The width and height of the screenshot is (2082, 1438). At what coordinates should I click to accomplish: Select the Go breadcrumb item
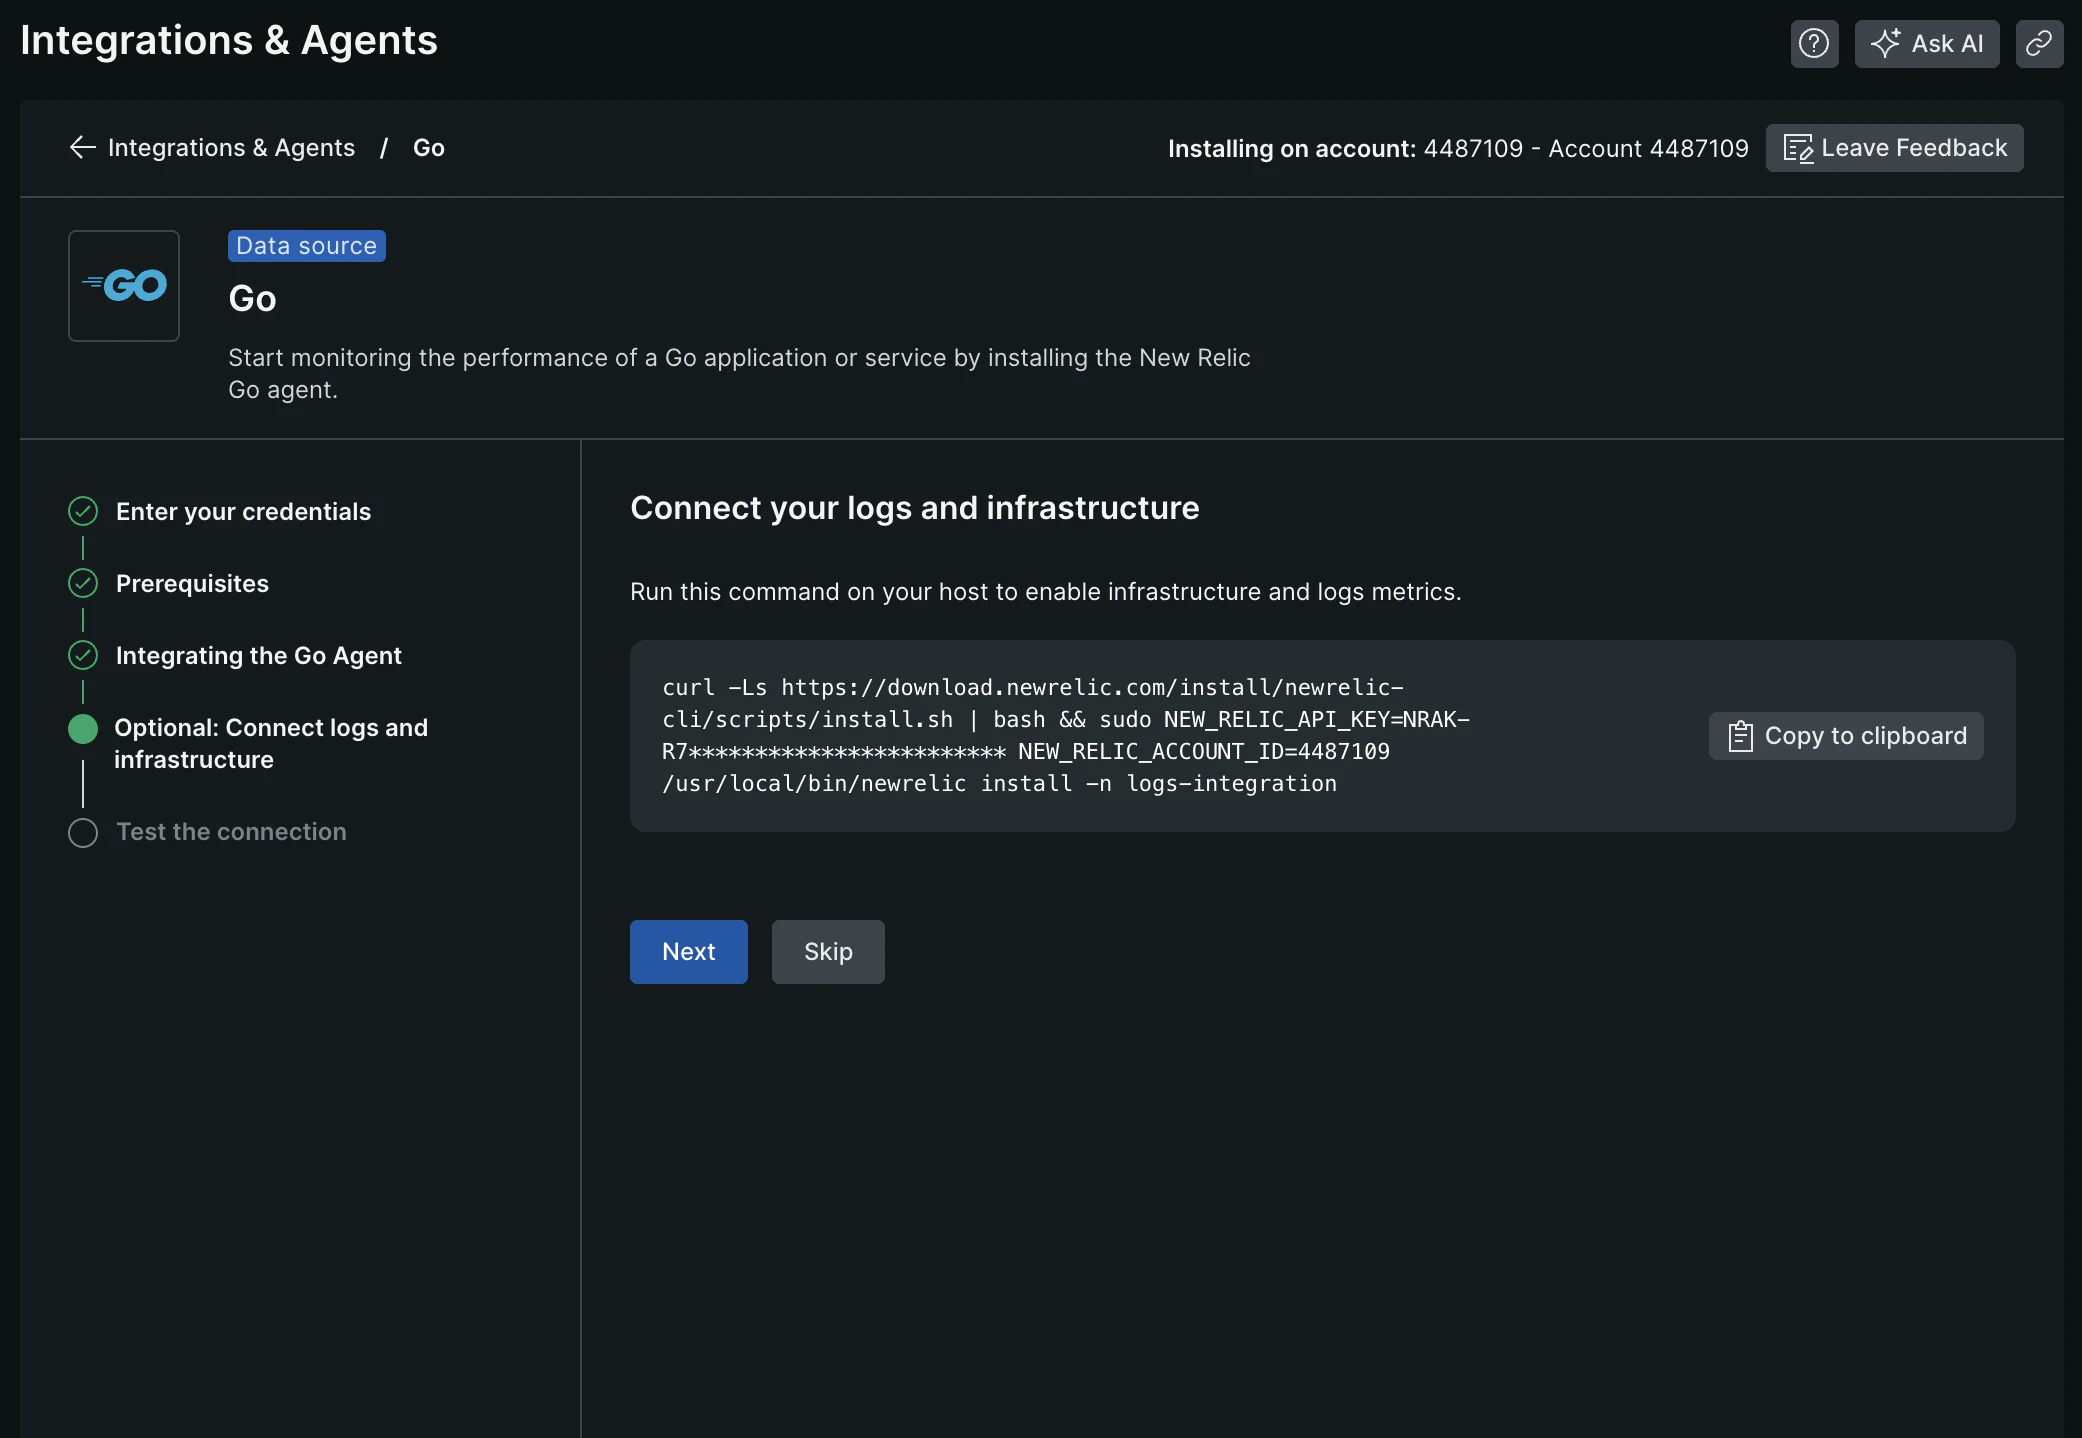tap(429, 148)
